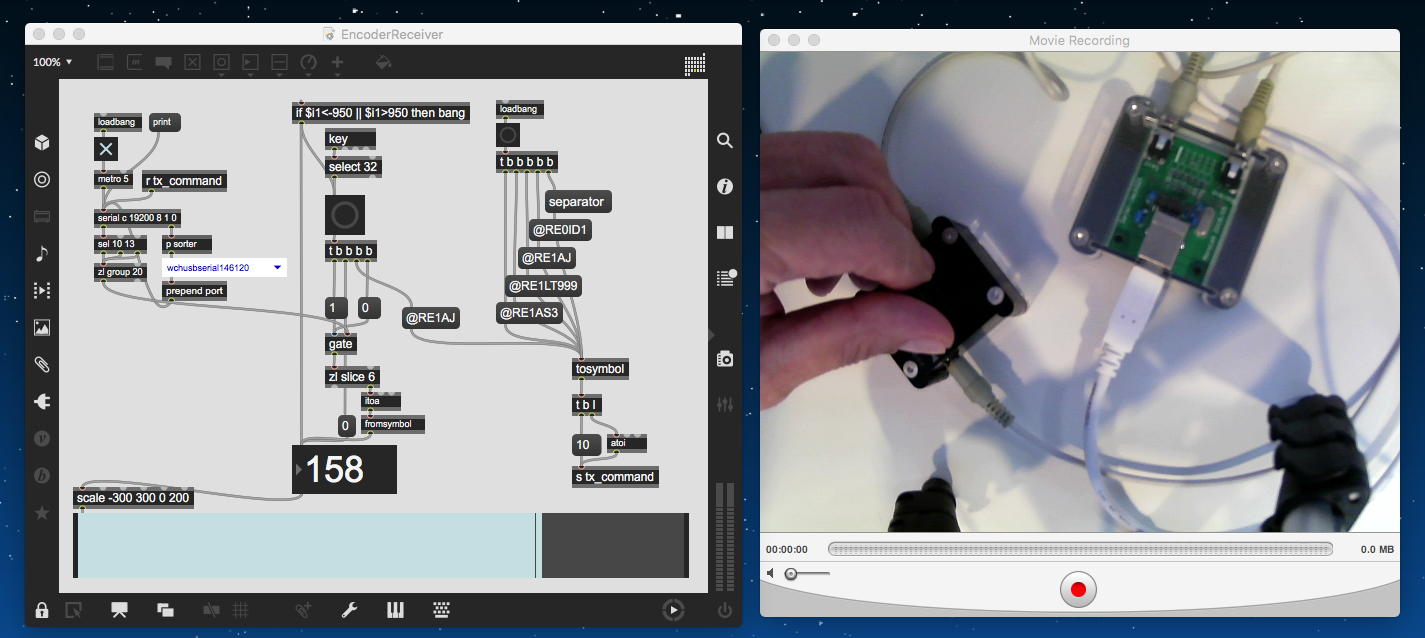1425x638 pixels.
Task: Click the bang button below key select
Action: point(345,215)
